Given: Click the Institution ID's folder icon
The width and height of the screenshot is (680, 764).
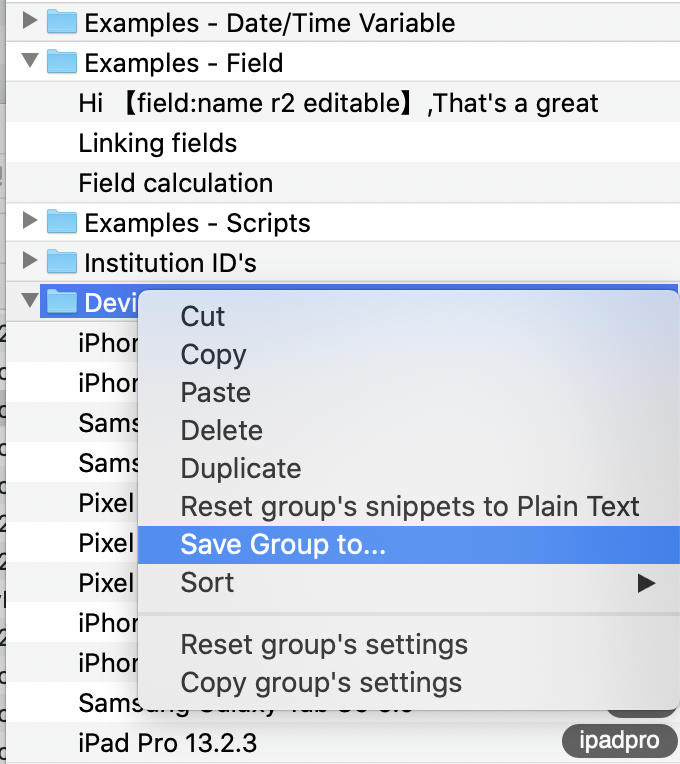Looking at the screenshot, I should click(x=62, y=262).
